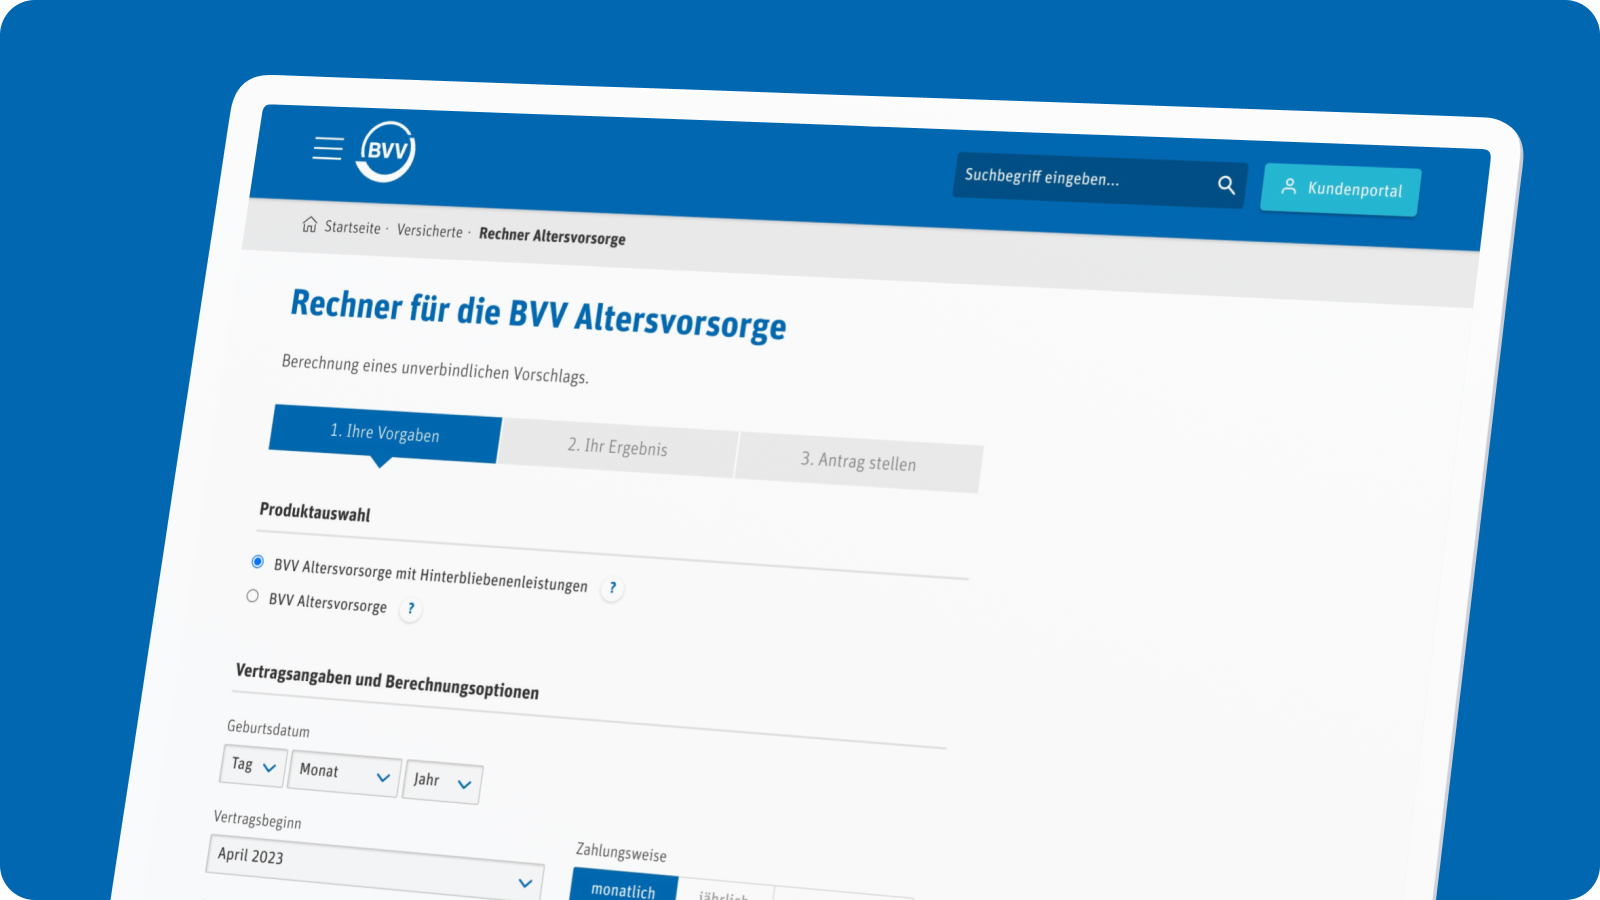Choose jährlich payment mode
This screenshot has width=1600, height=900.
click(x=724, y=892)
